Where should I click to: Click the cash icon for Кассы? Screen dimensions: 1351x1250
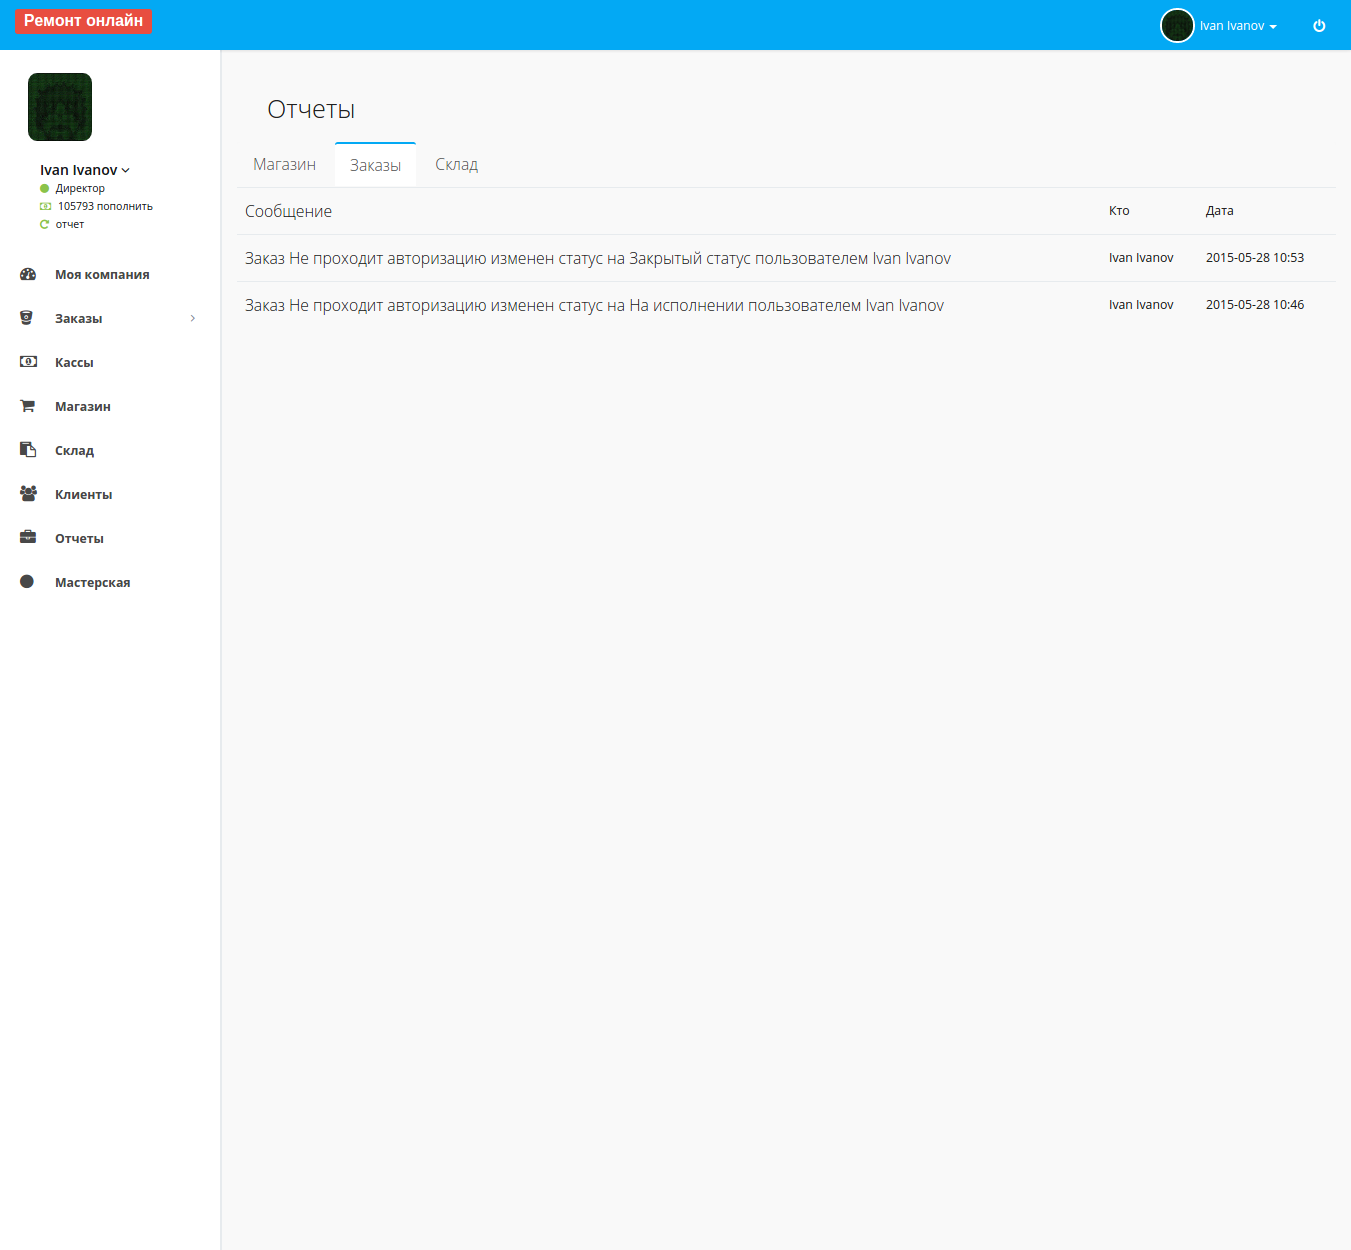pyautogui.click(x=28, y=362)
